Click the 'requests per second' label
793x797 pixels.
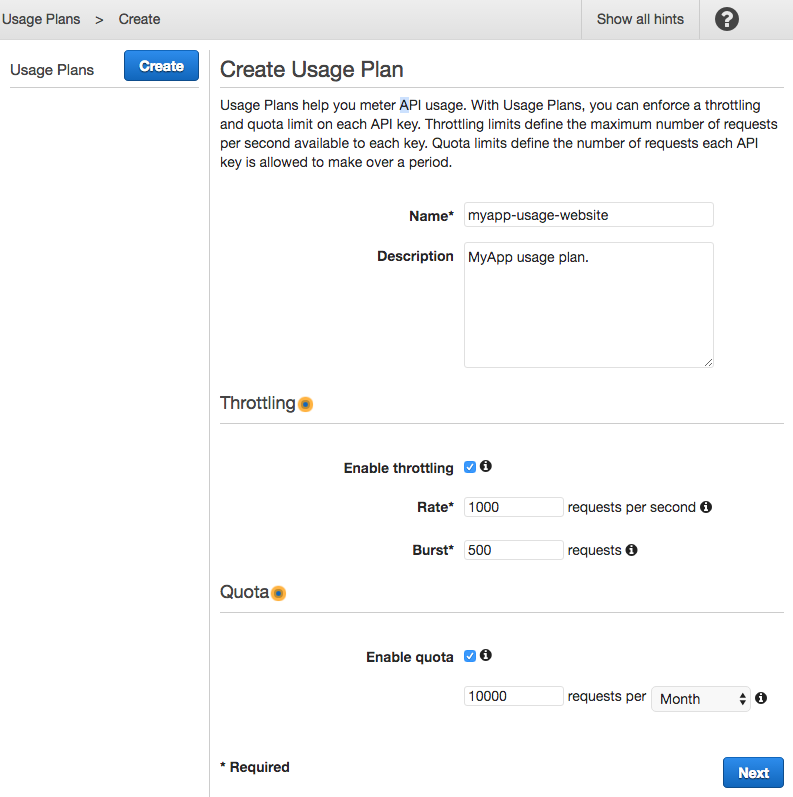[x=631, y=507]
